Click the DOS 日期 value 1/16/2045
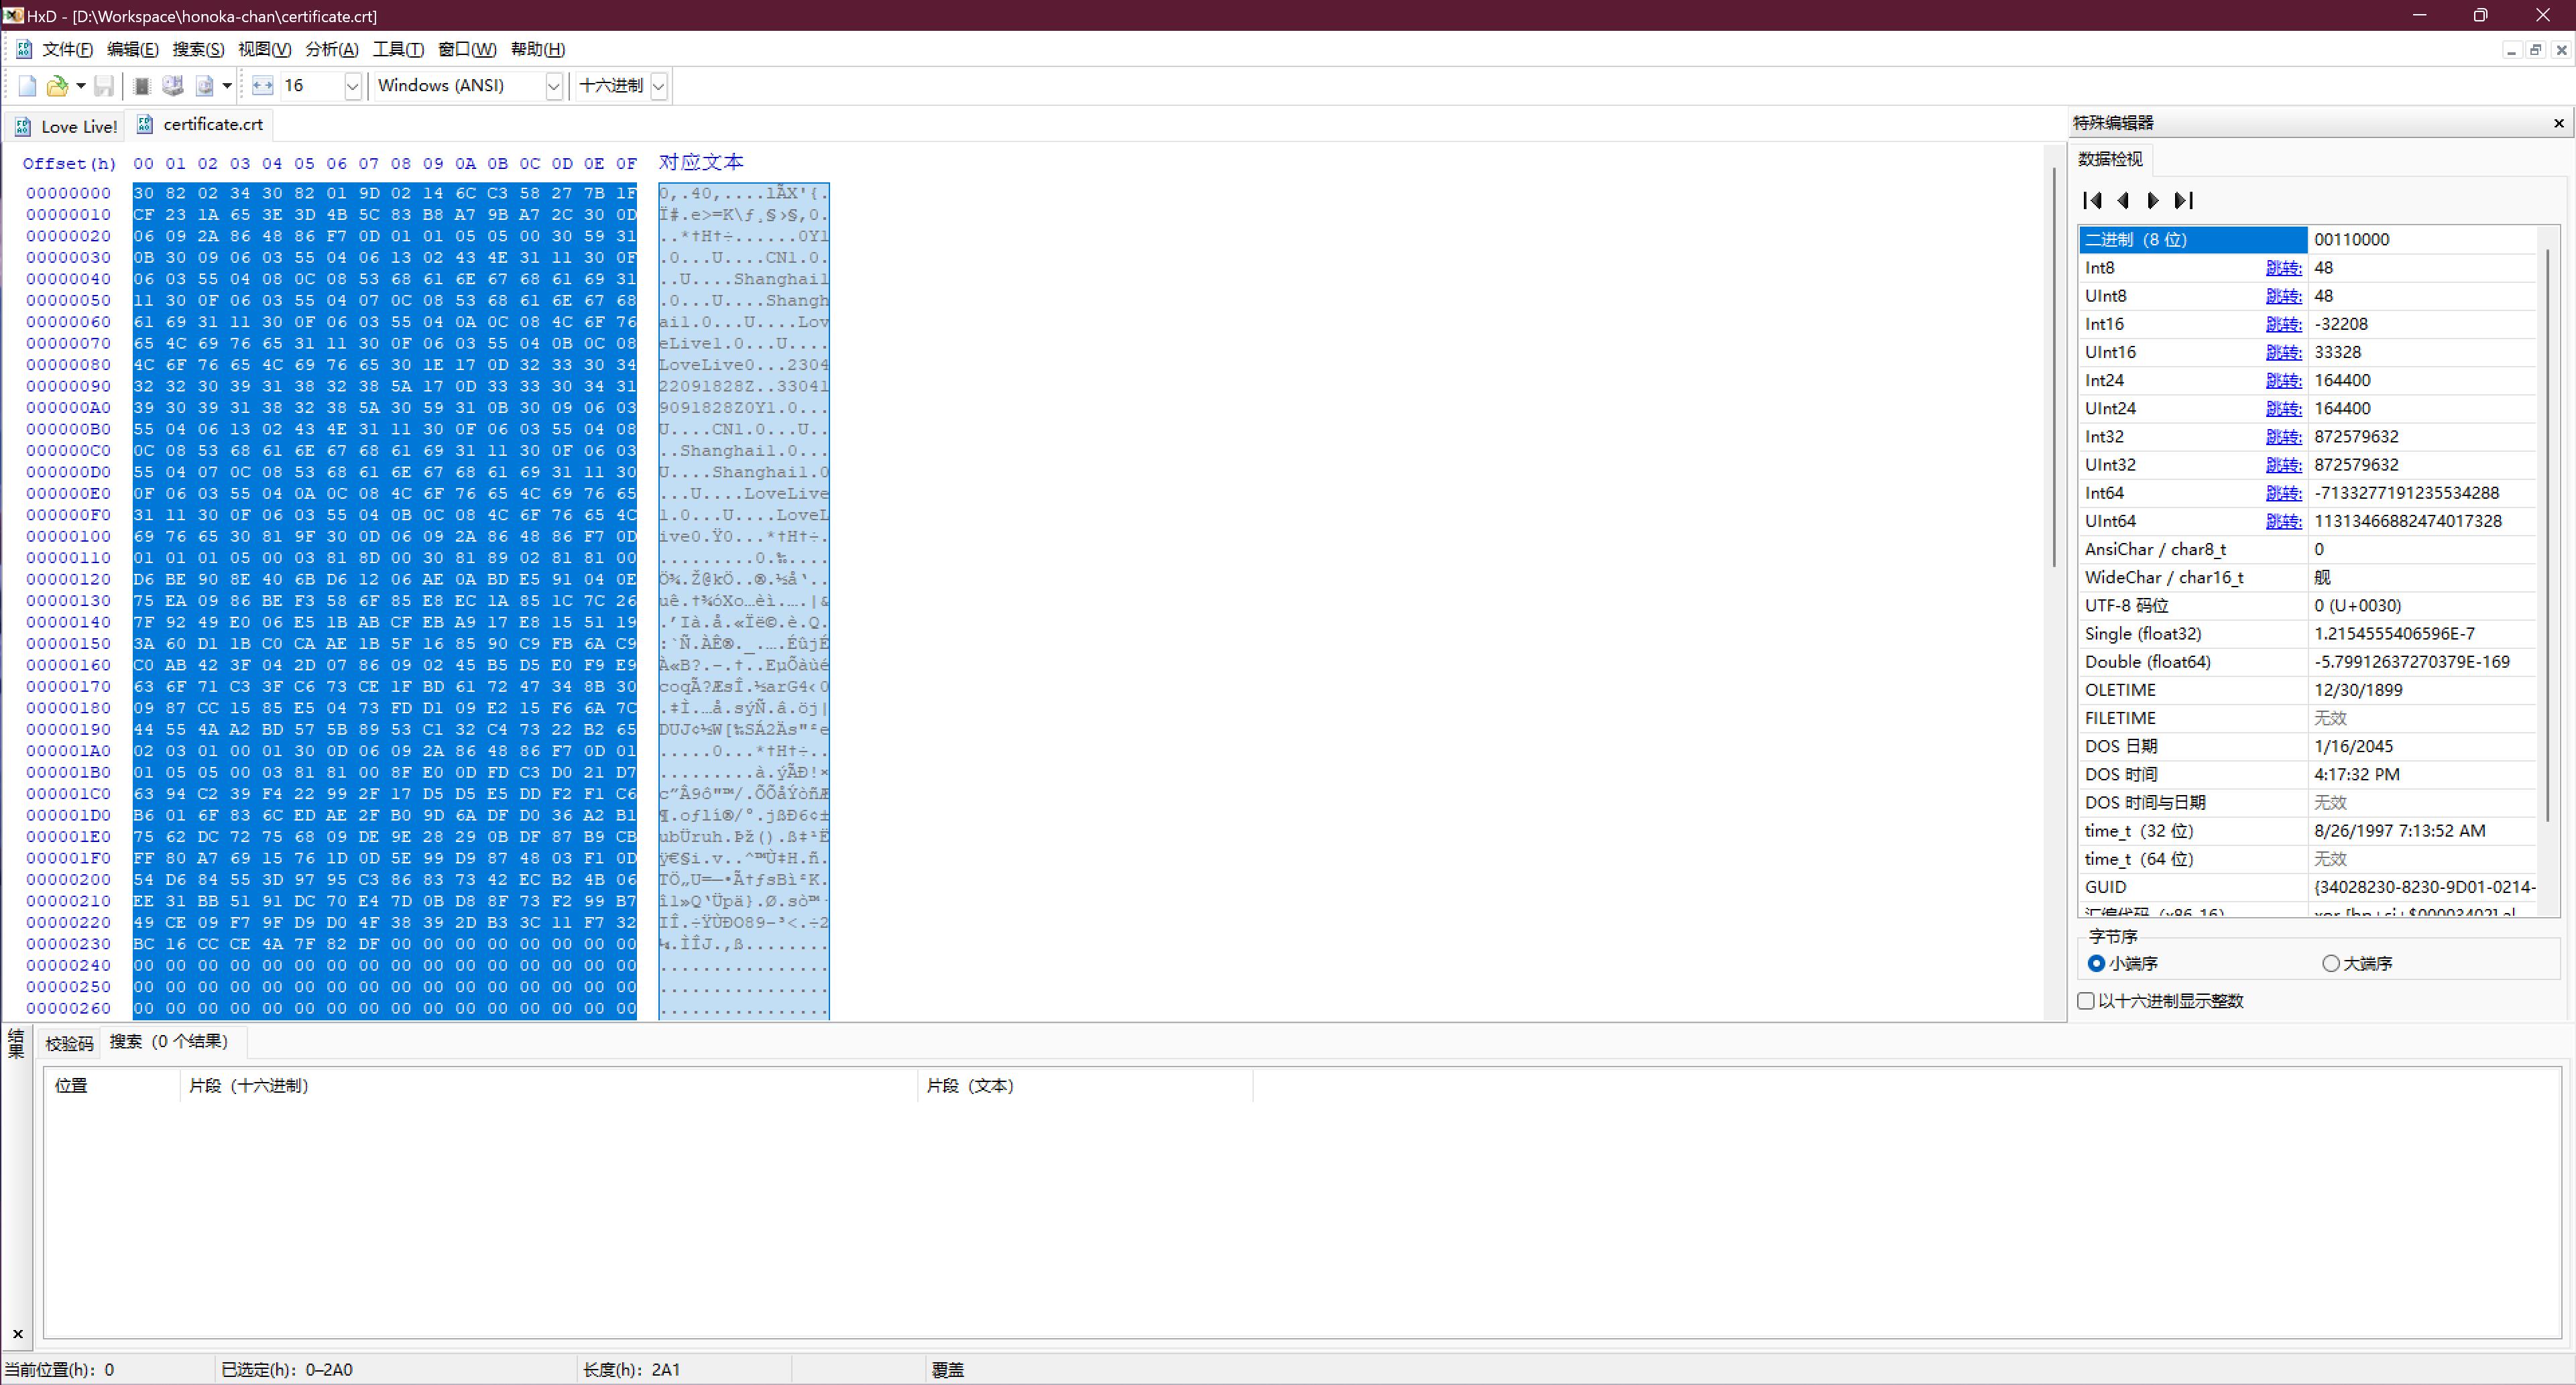 click(2355, 747)
